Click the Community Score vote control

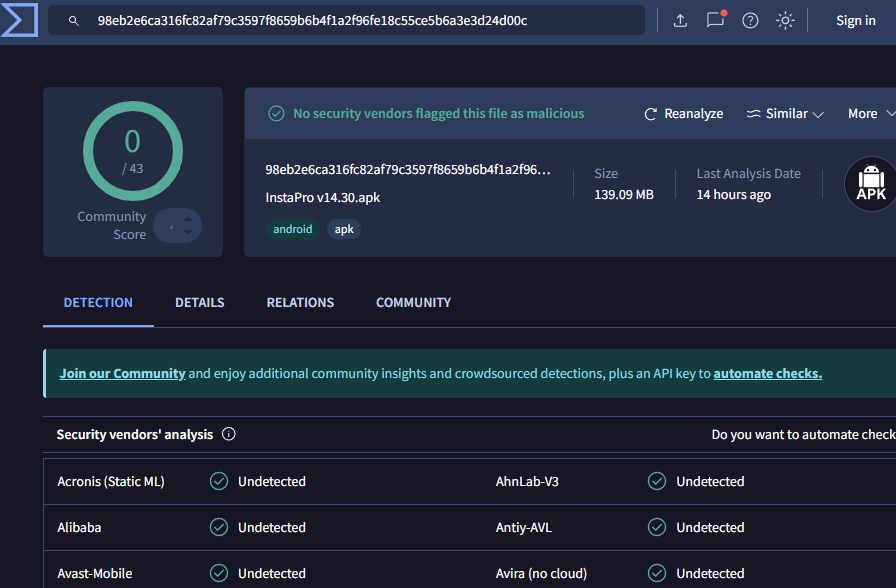178,226
